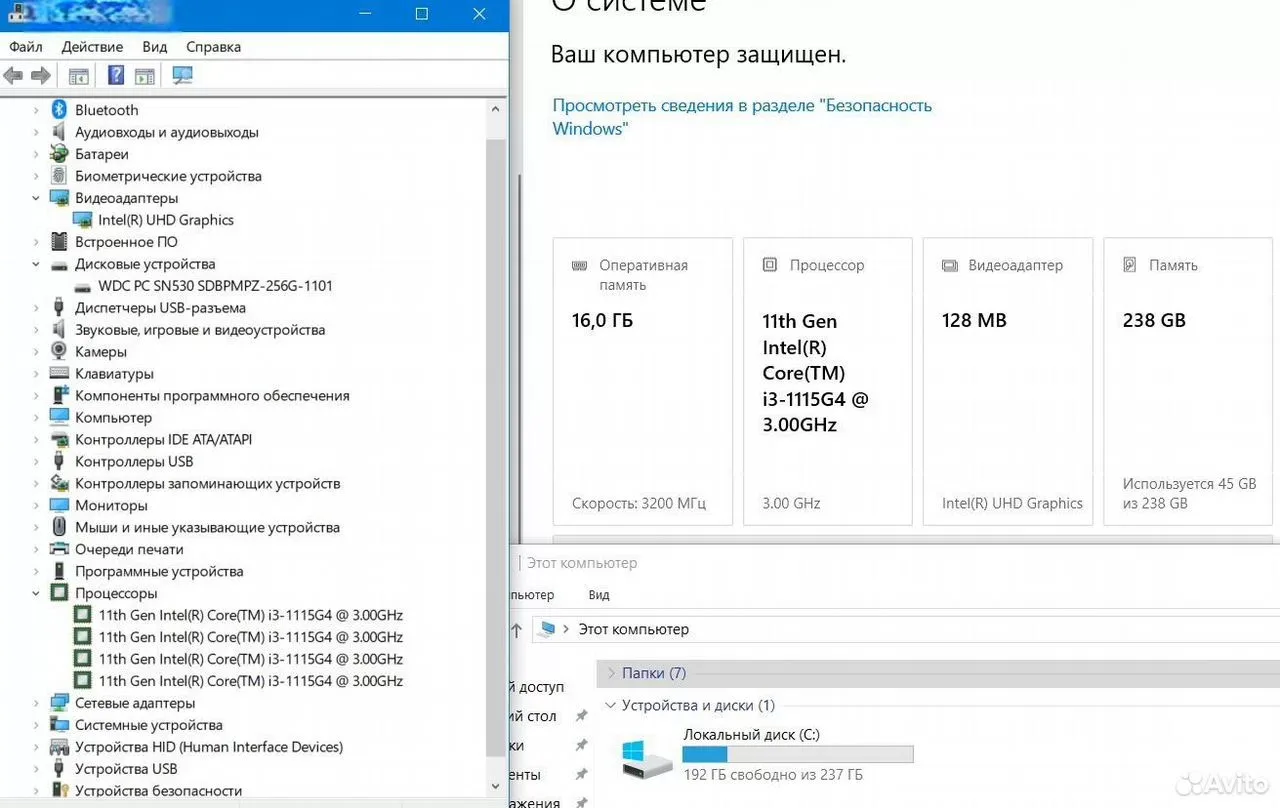This screenshot has height=808, width=1280.
Task: Click the mouse icon beside Мыши и иные указывающие устройства
Action: click(x=59, y=528)
